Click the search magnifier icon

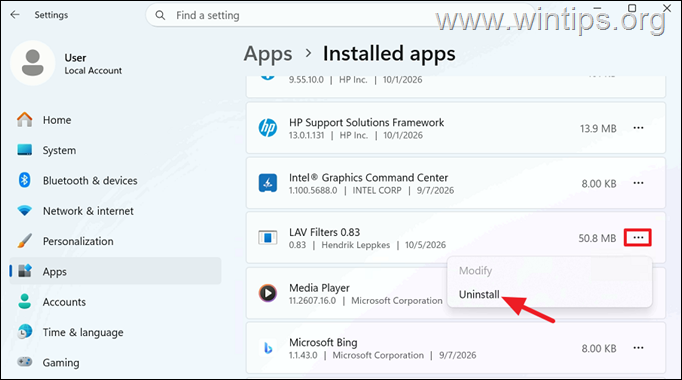point(160,15)
